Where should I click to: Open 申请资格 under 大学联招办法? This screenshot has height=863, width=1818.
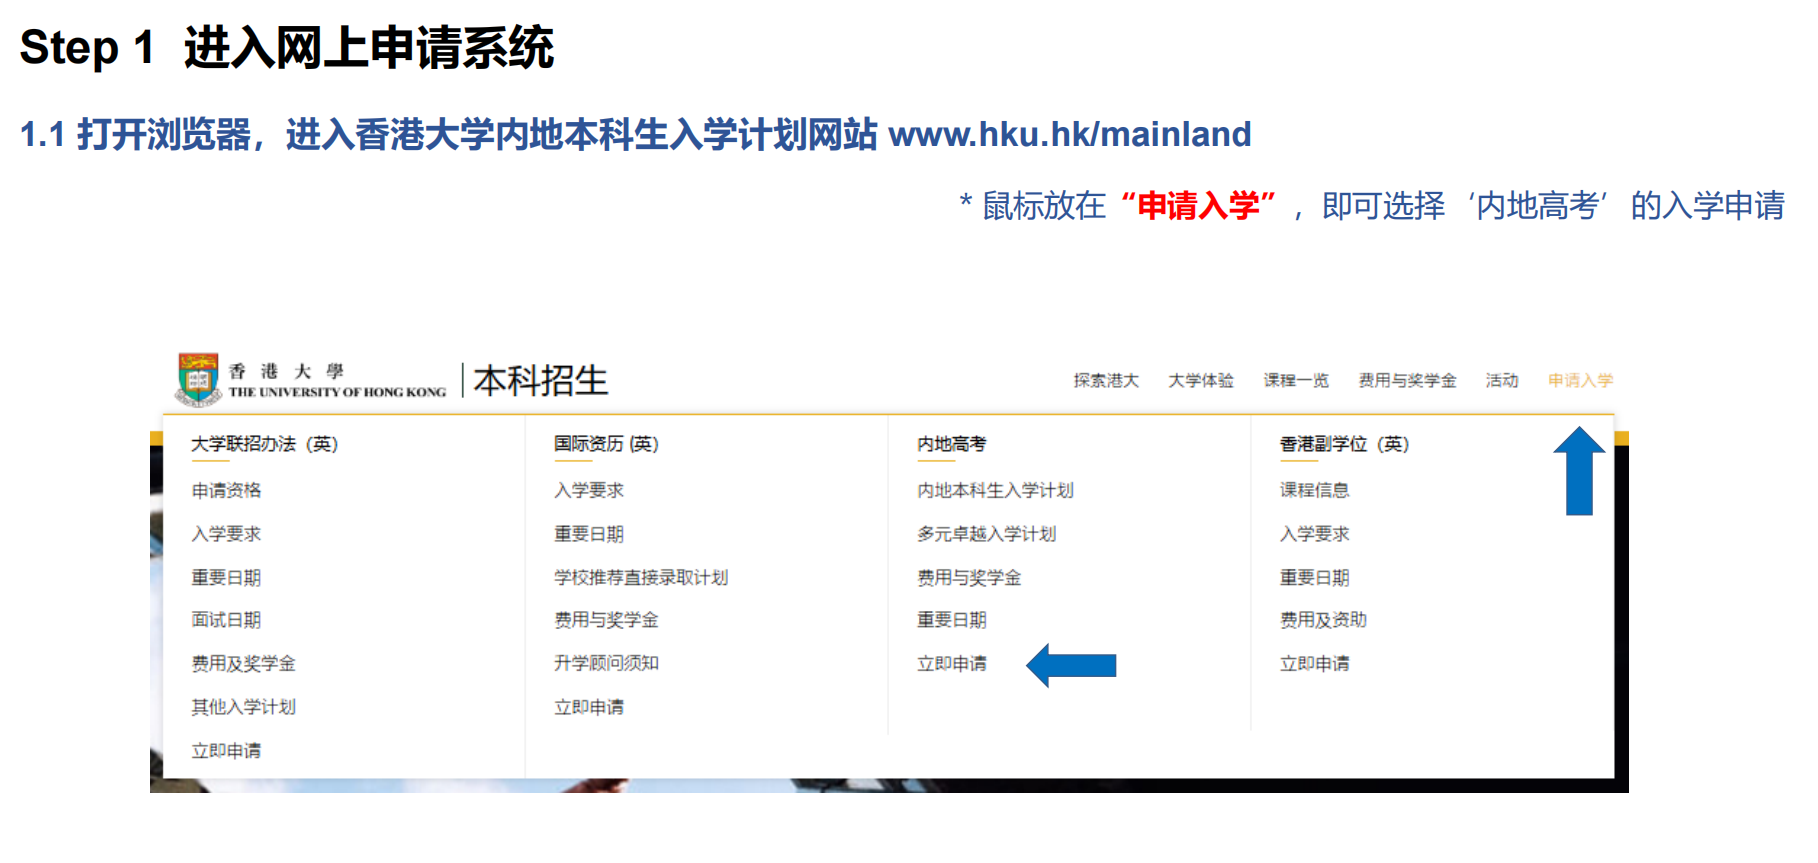click(226, 490)
